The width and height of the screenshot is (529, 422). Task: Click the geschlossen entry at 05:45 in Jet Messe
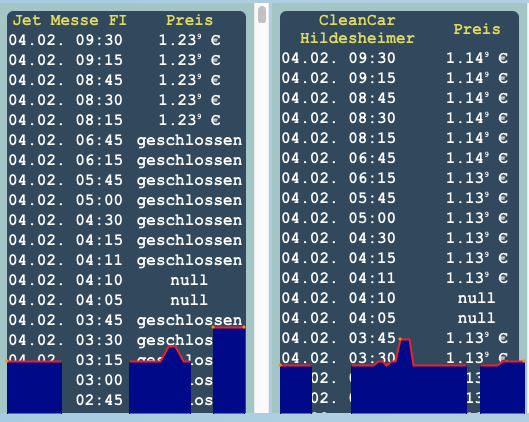189,180
